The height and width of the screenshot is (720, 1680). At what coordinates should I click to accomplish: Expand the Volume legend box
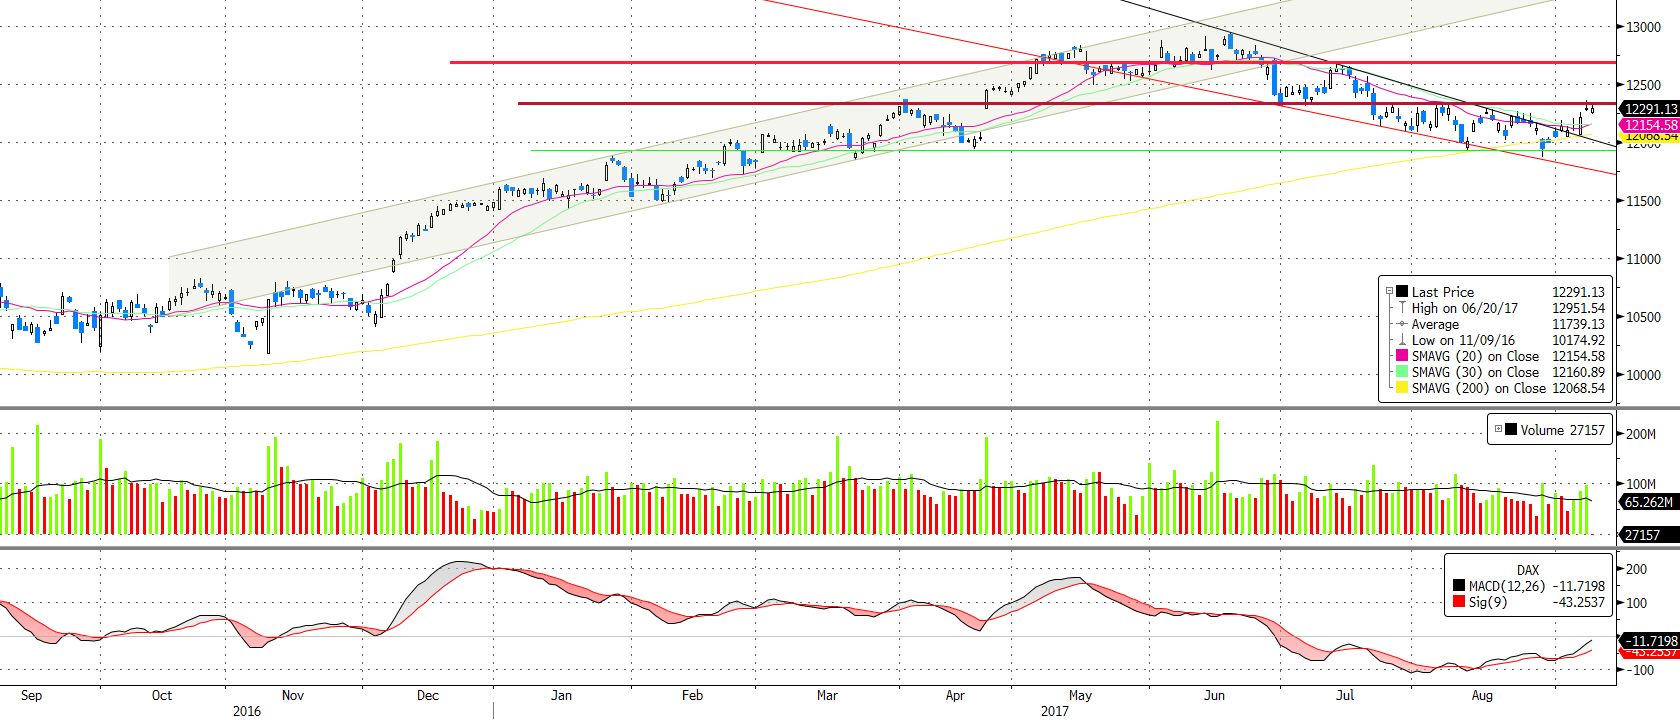[1498, 430]
